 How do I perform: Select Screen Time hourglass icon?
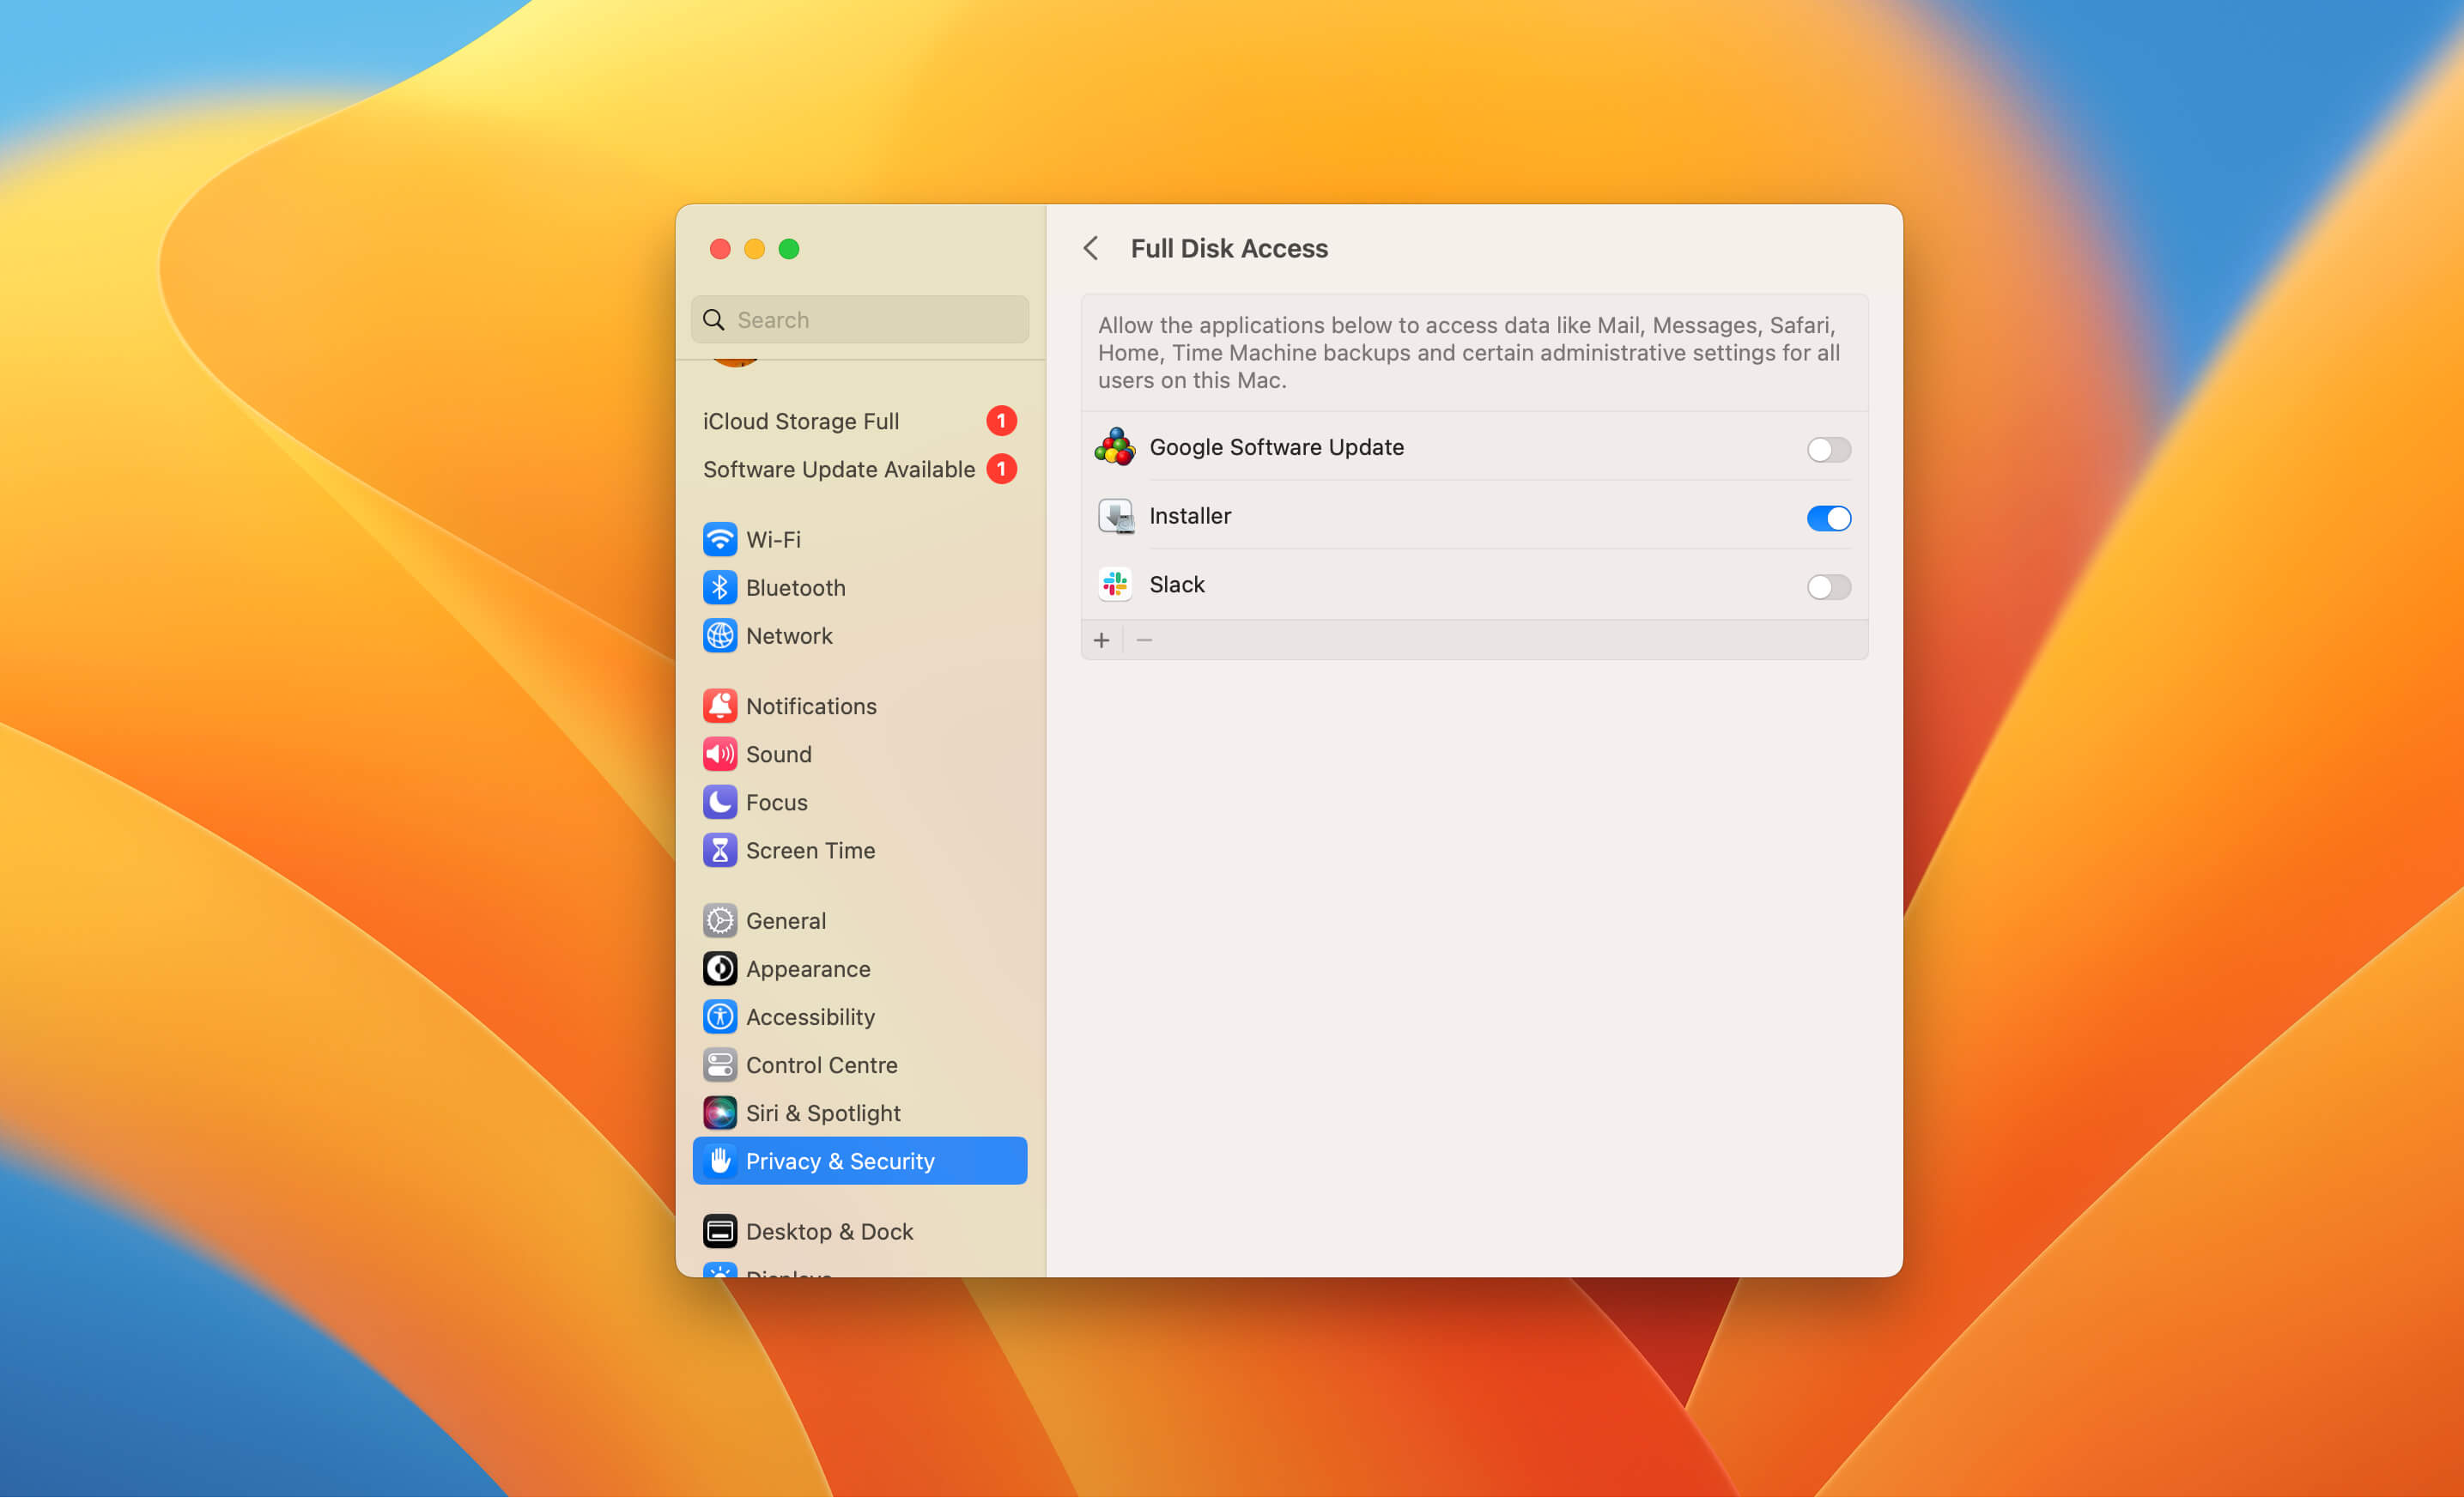(x=719, y=850)
